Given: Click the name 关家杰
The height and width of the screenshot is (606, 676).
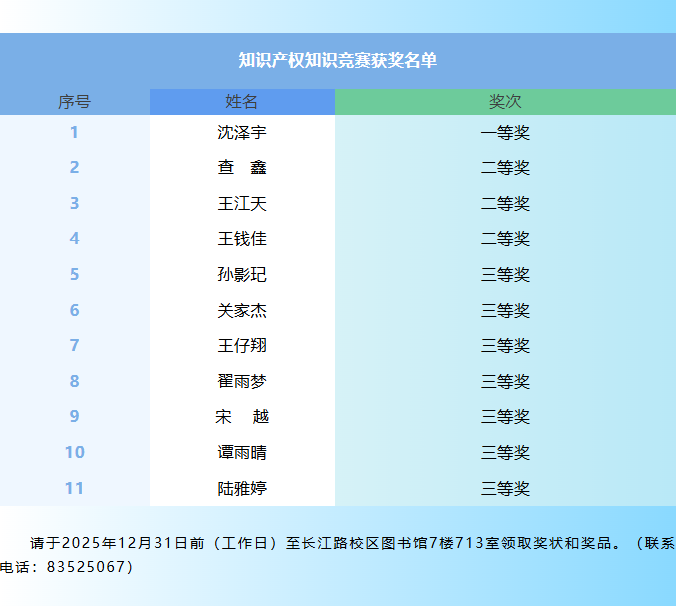Looking at the screenshot, I should pyautogui.click(x=242, y=311).
